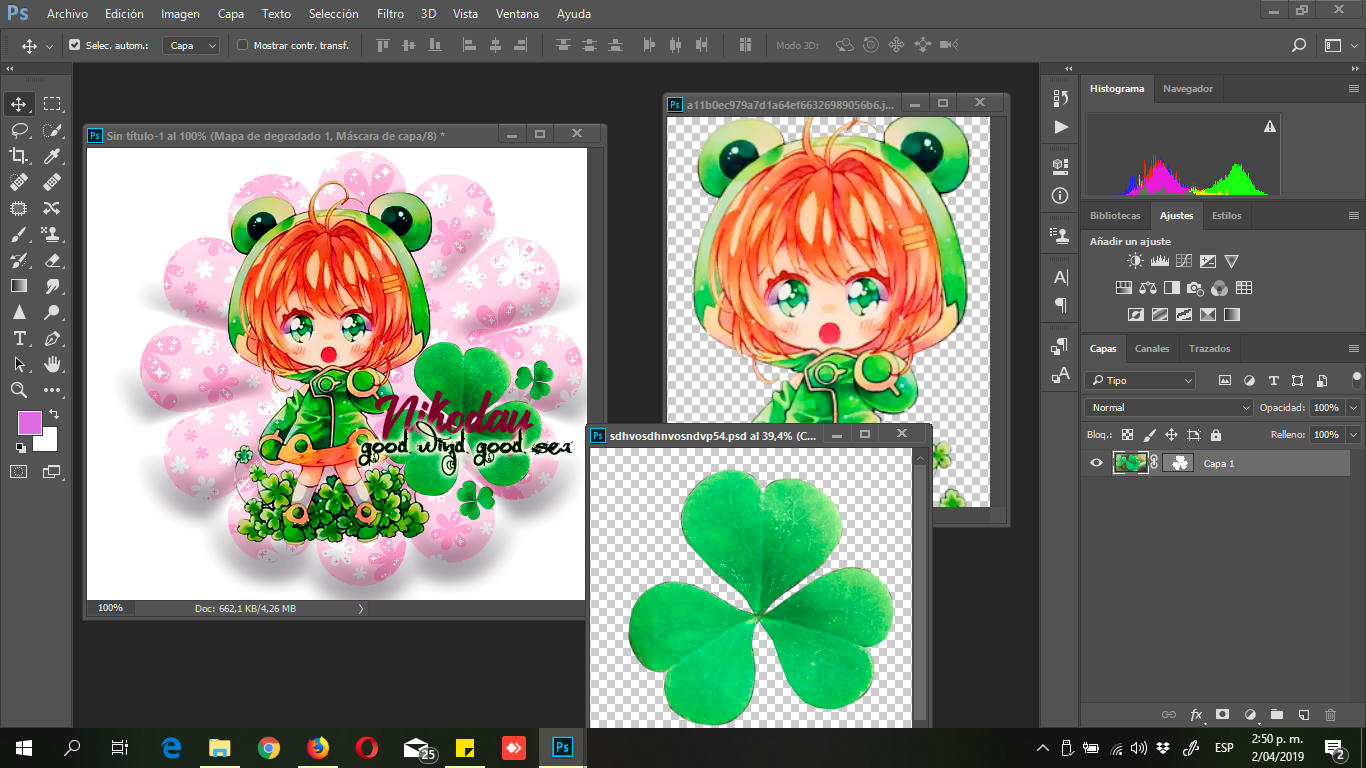Open the Capa auto-select dropdown
This screenshot has width=1366, height=768.
tap(192, 45)
